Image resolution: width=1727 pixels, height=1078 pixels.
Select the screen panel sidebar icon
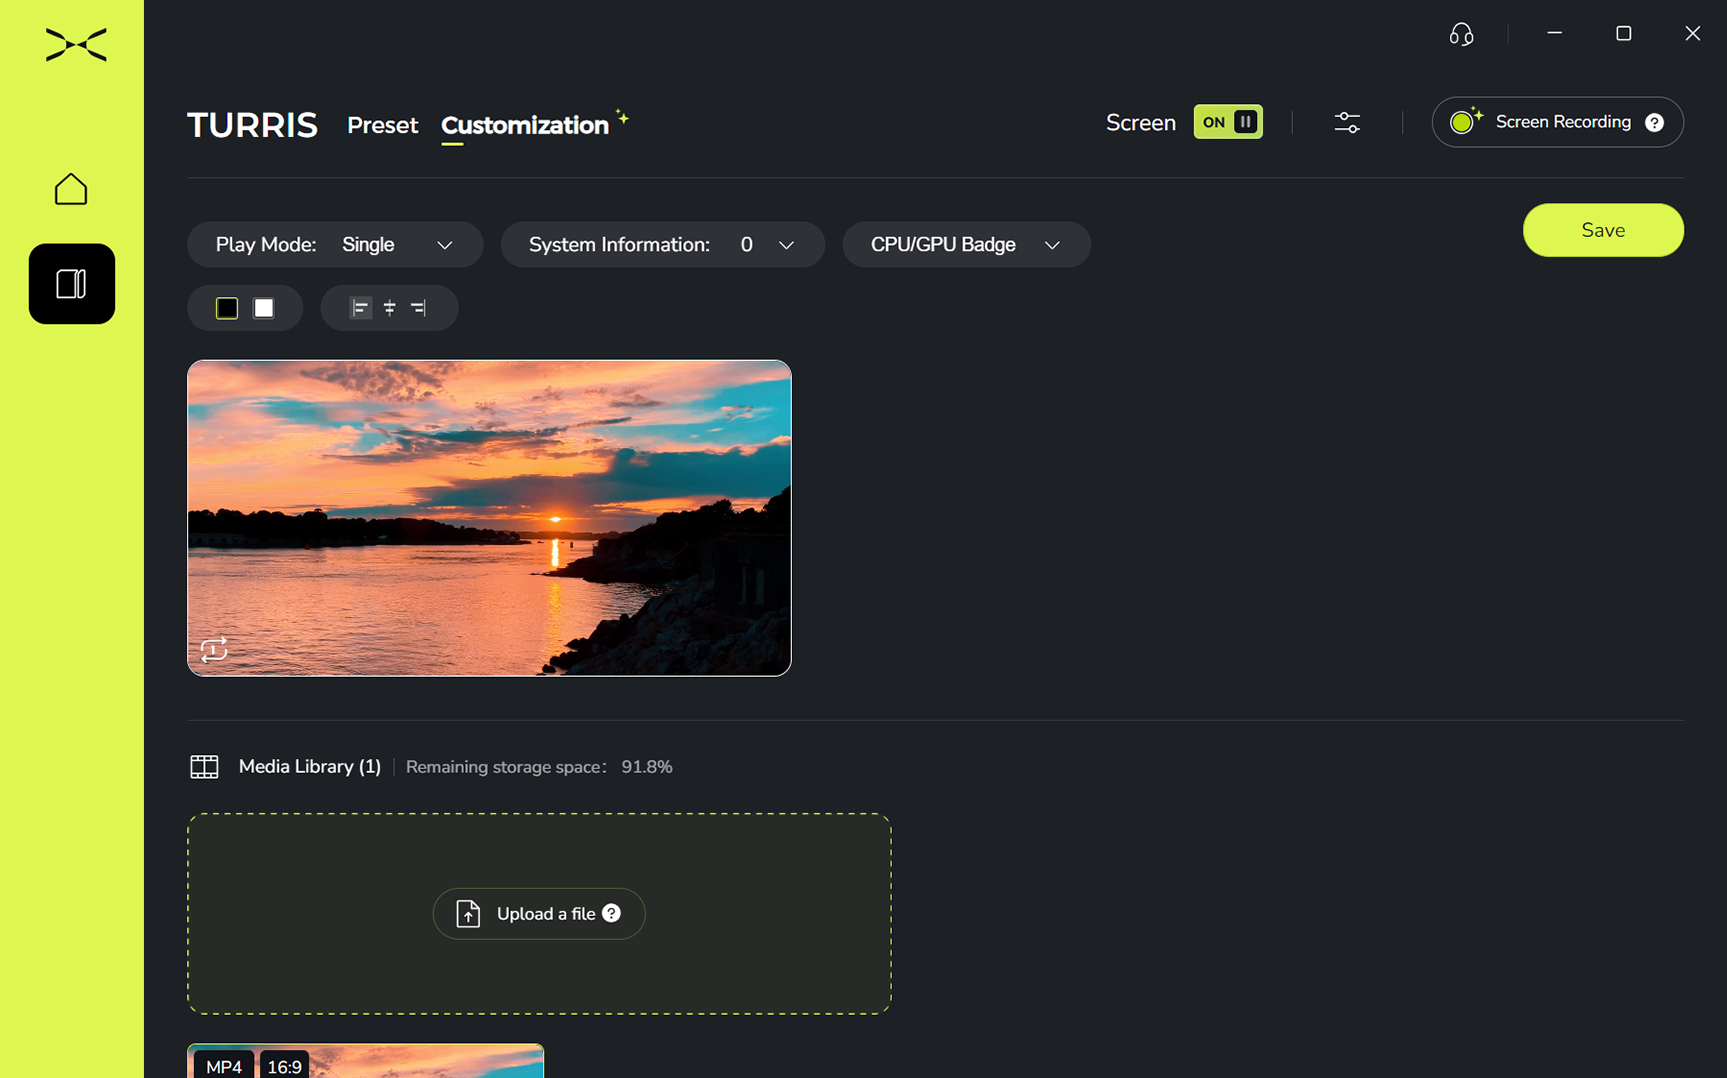pos(71,284)
